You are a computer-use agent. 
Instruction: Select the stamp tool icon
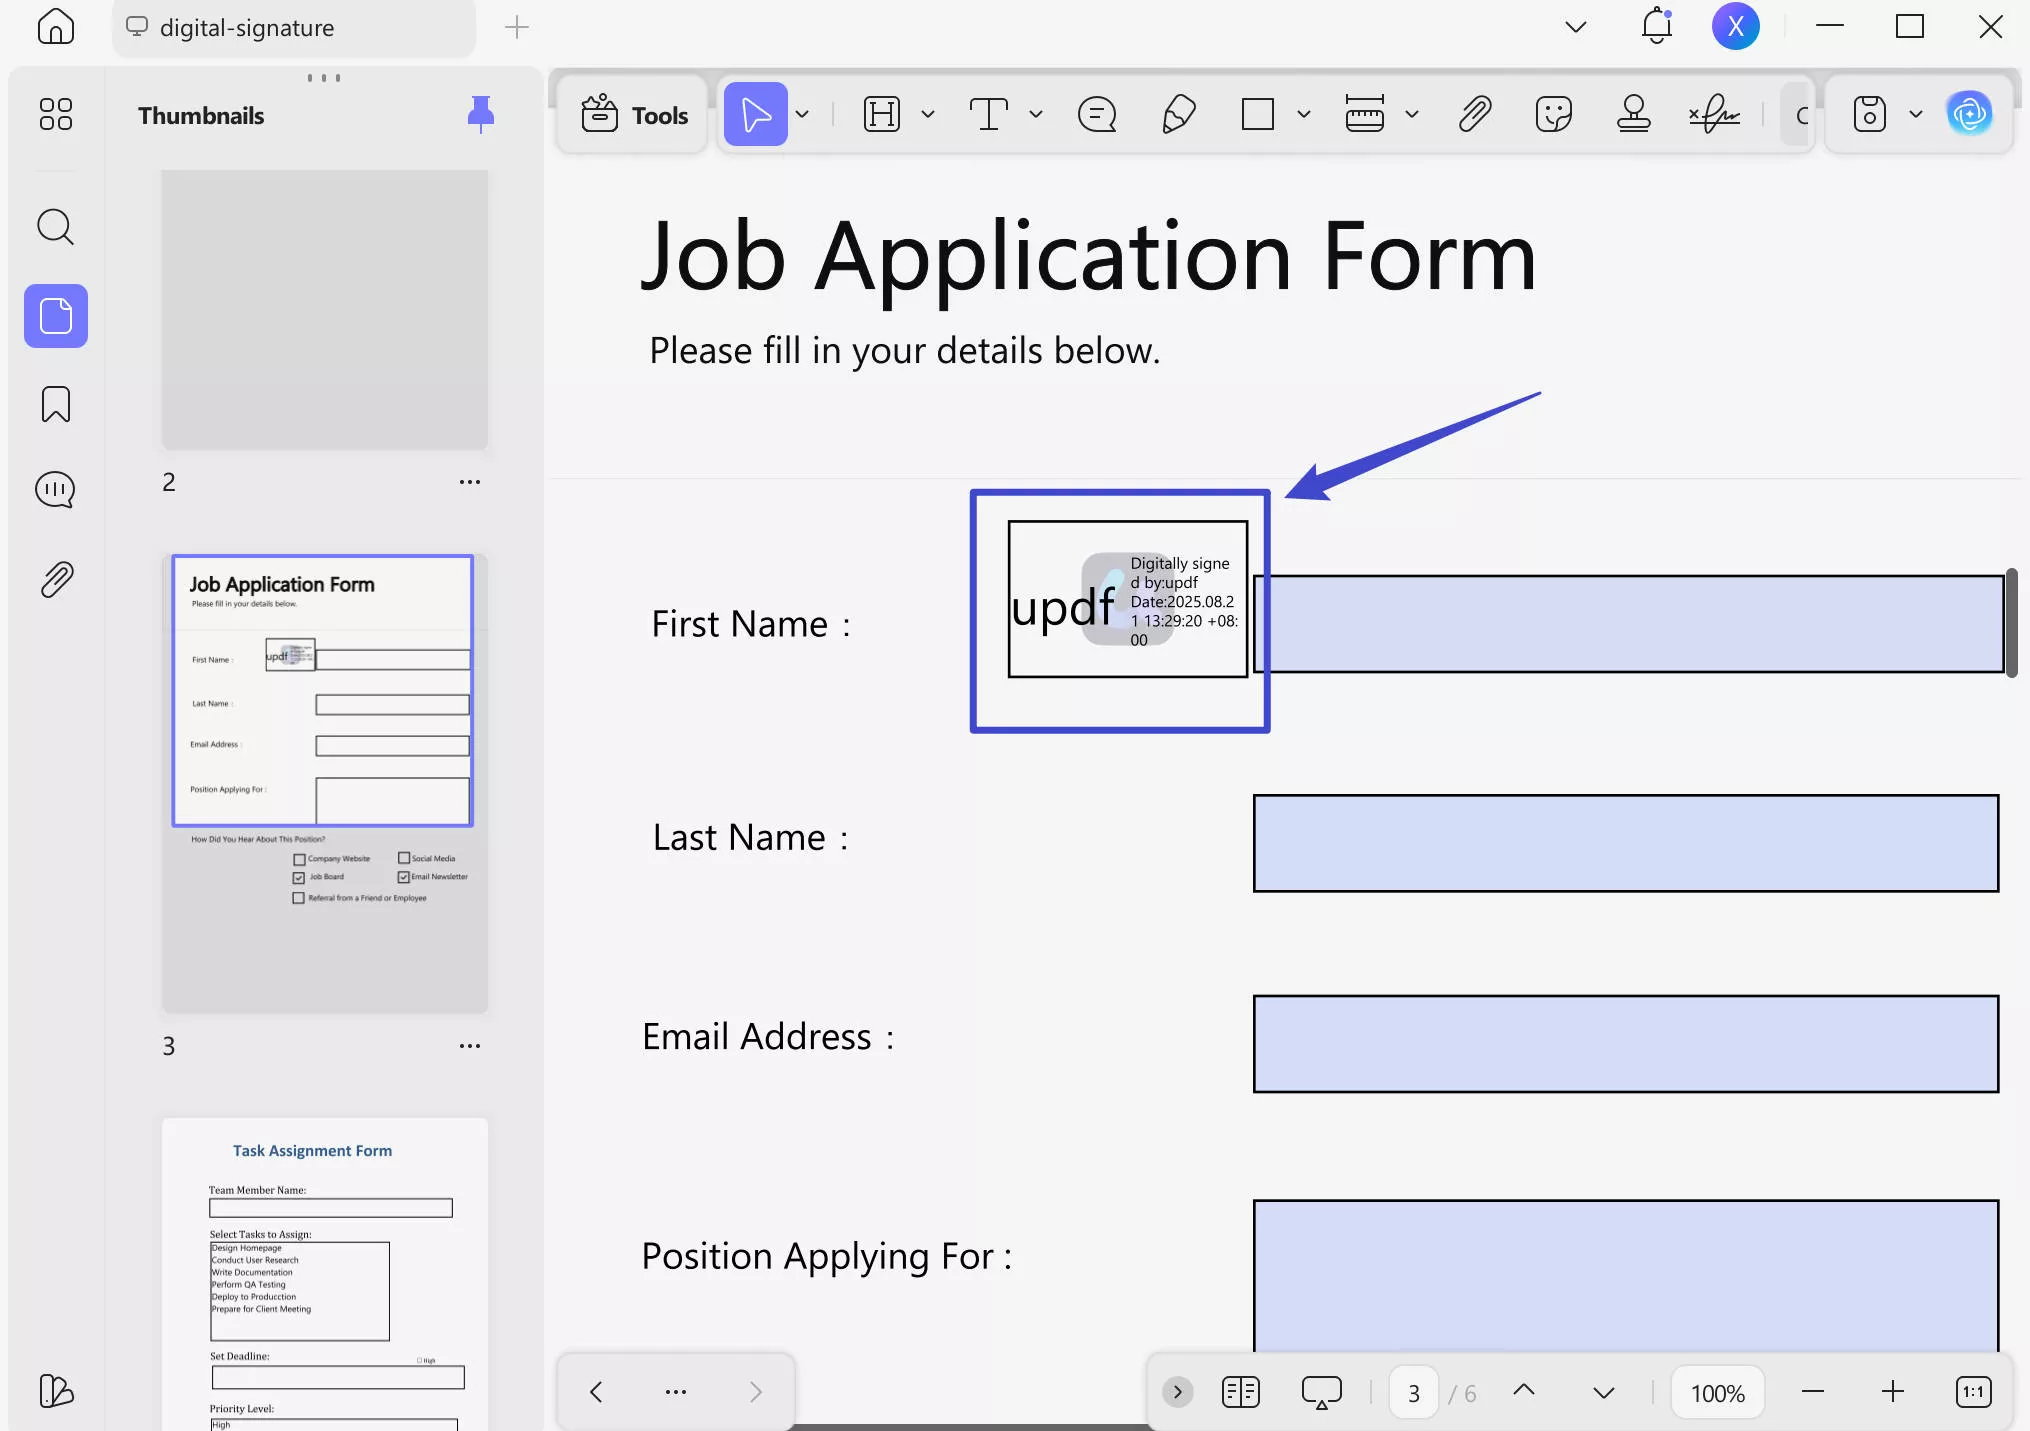pos(1633,114)
